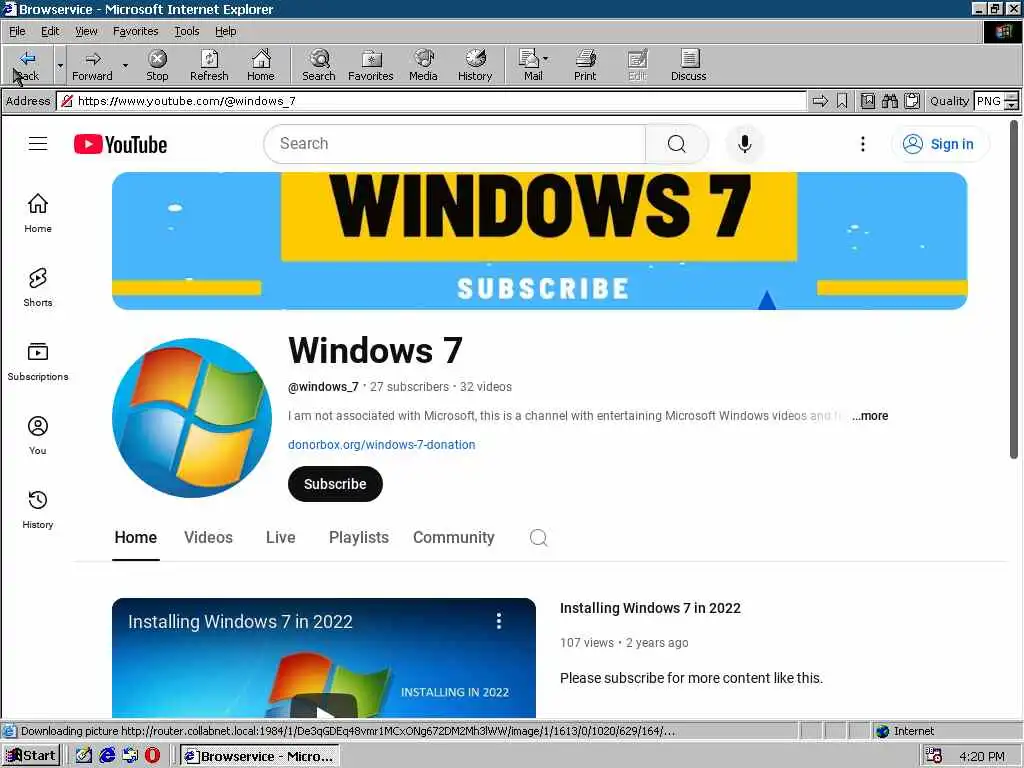Switch to the Live tab
Viewport: 1024px width, 768px height.
281,537
